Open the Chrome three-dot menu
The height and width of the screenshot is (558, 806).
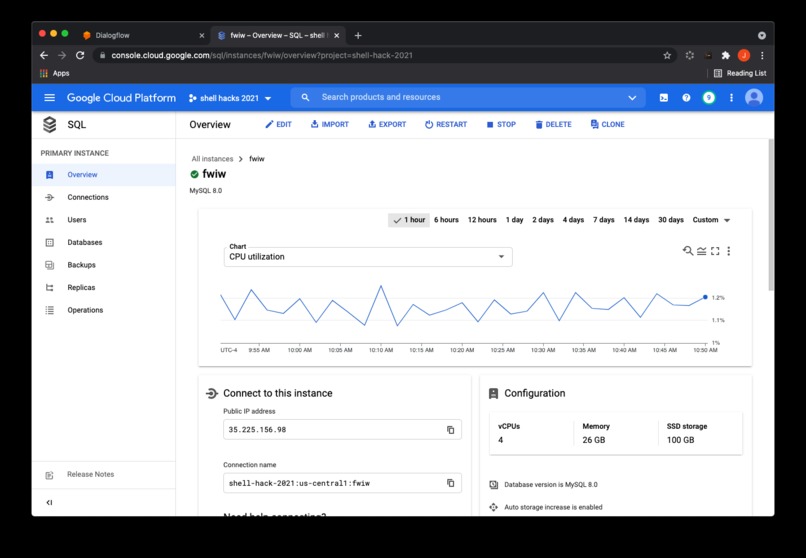coord(762,55)
